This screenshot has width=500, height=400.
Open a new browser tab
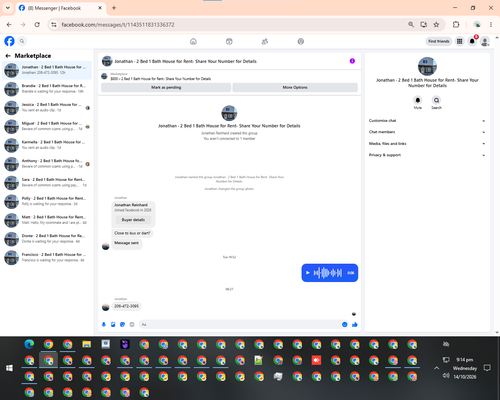[114, 8]
